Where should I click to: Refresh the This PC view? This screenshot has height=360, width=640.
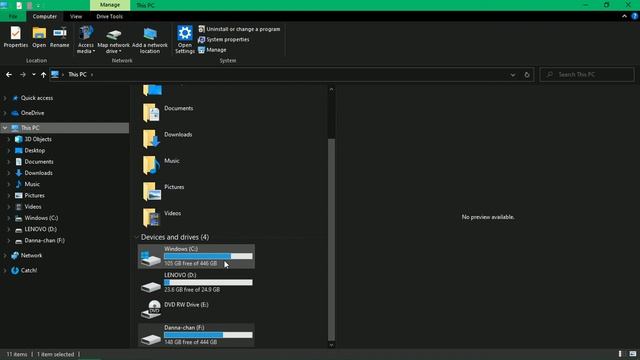pyautogui.click(x=527, y=75)
